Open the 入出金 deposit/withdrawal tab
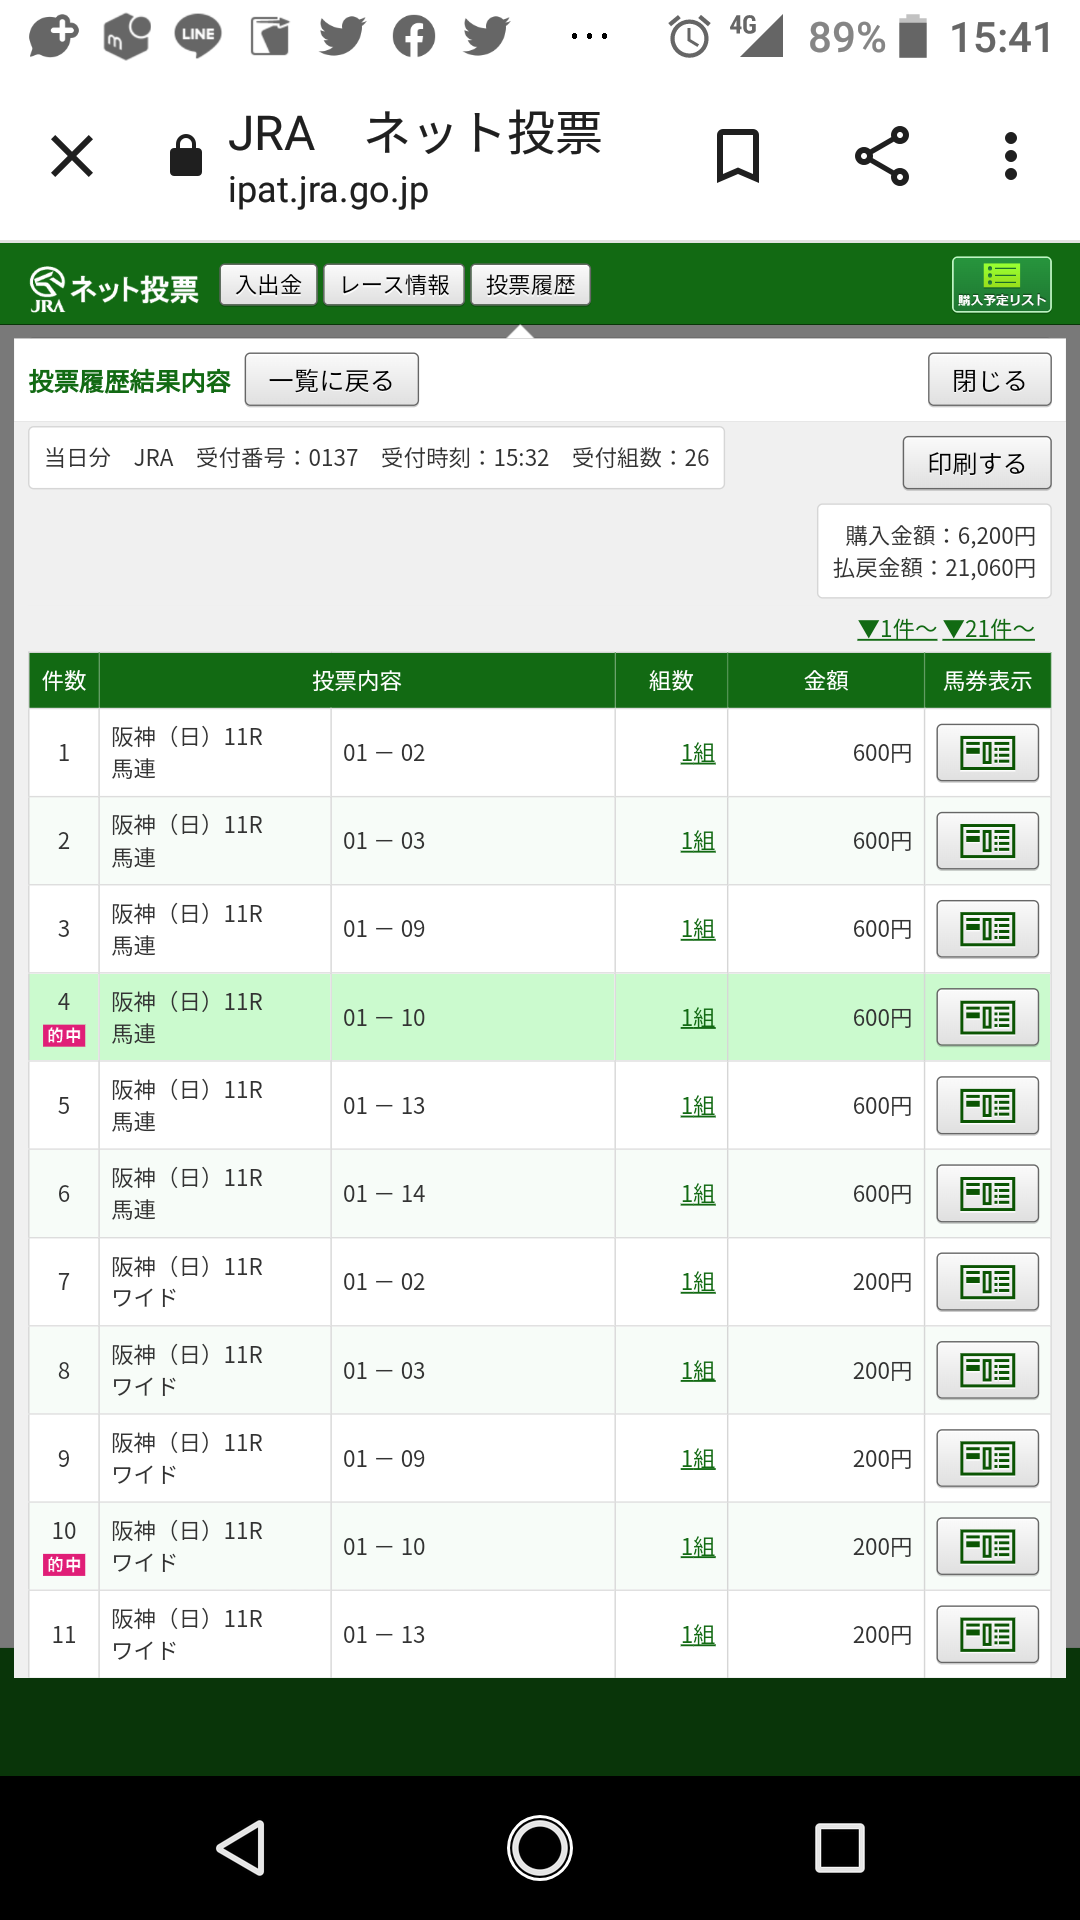Viewport: 1080px width, 1920px height. coord(268,285)
